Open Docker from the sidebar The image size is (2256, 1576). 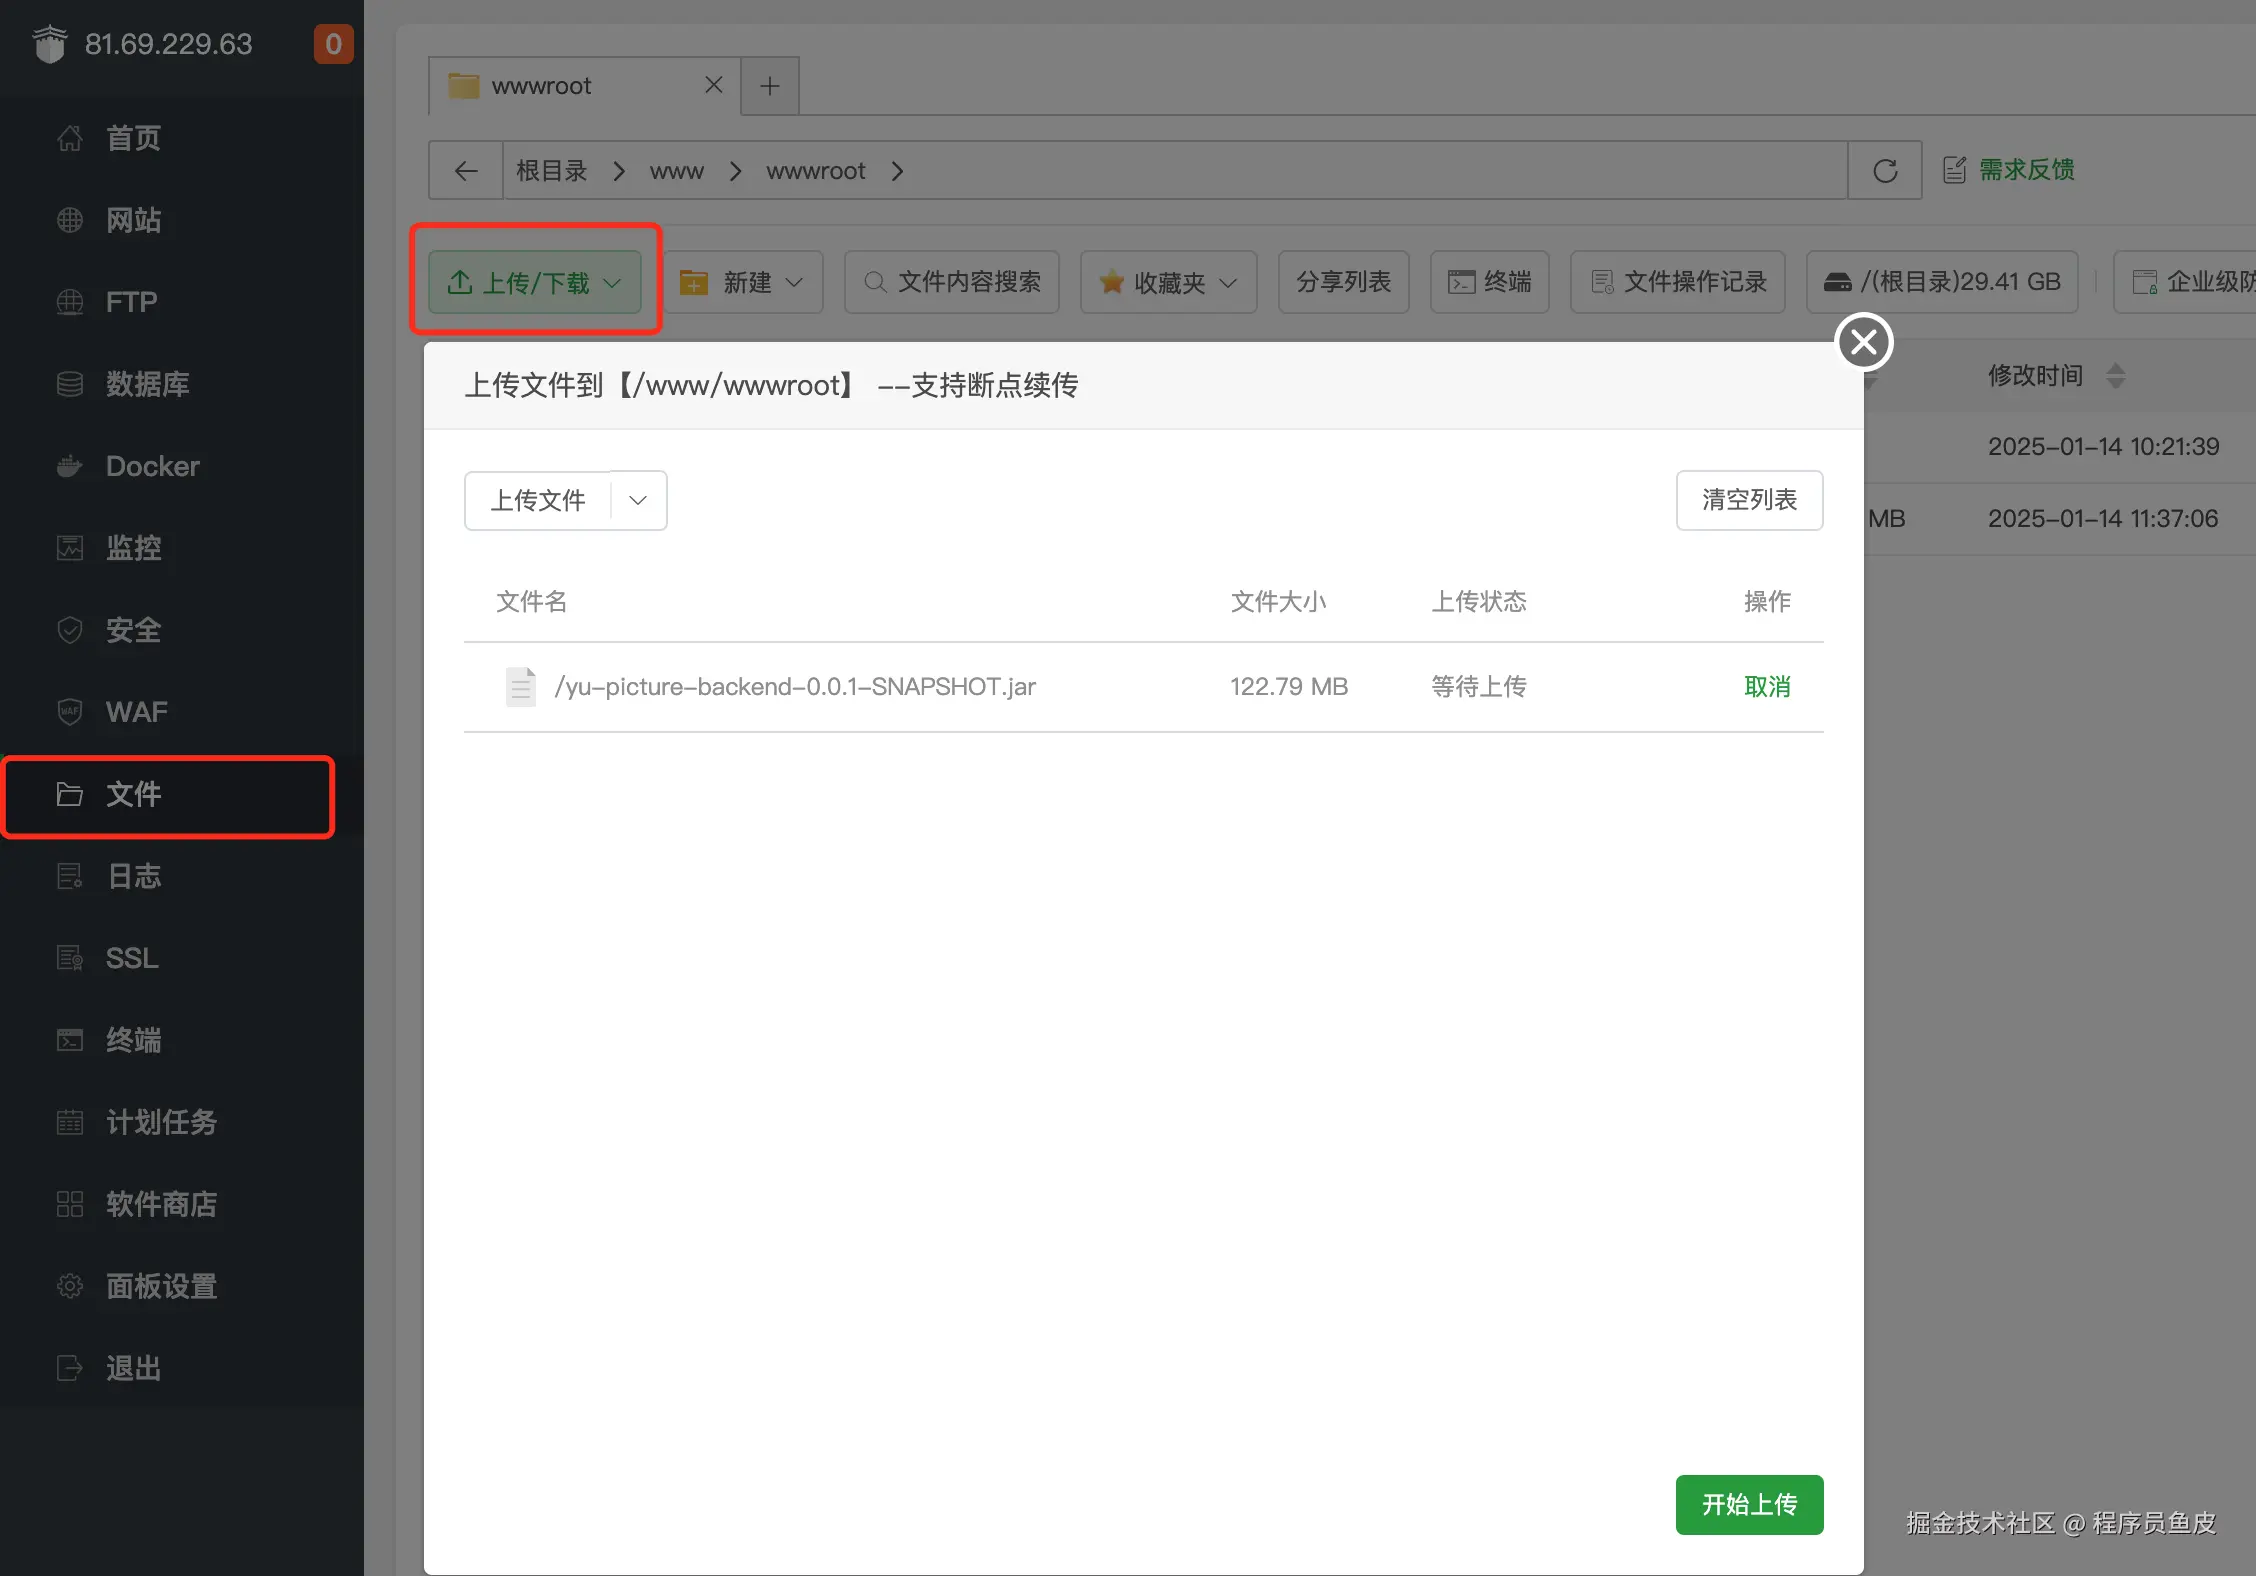(x=152, y=466)
